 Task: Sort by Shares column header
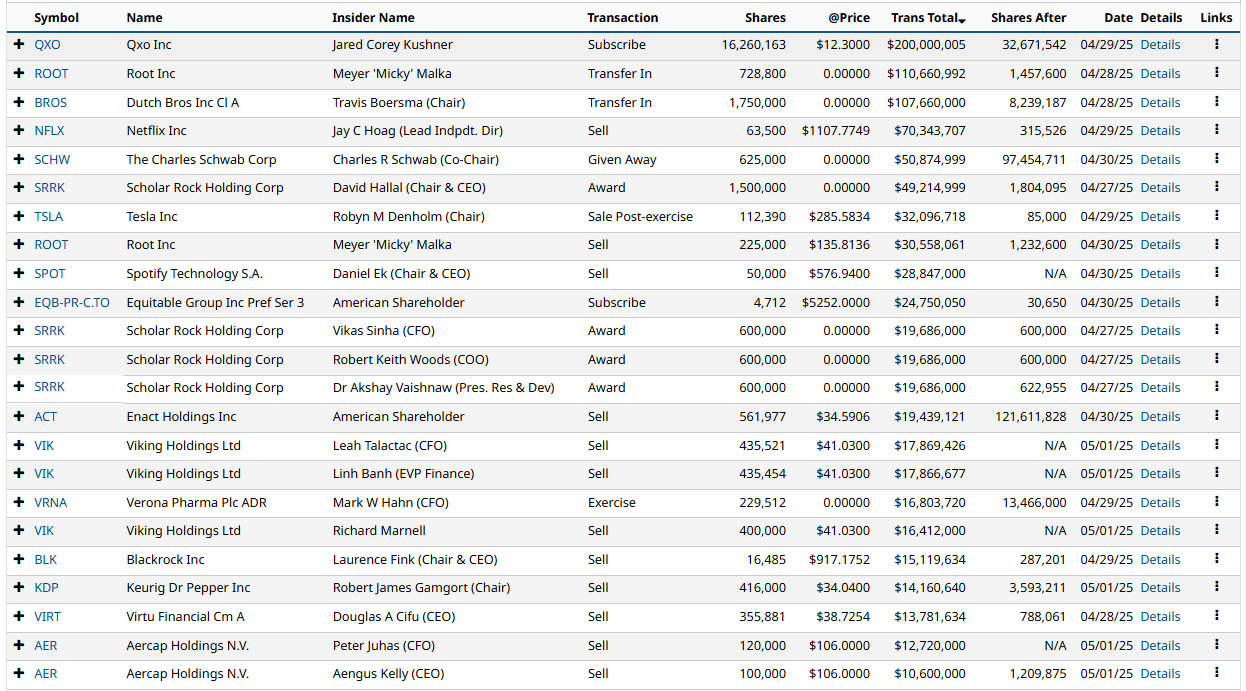coord(765,17)
